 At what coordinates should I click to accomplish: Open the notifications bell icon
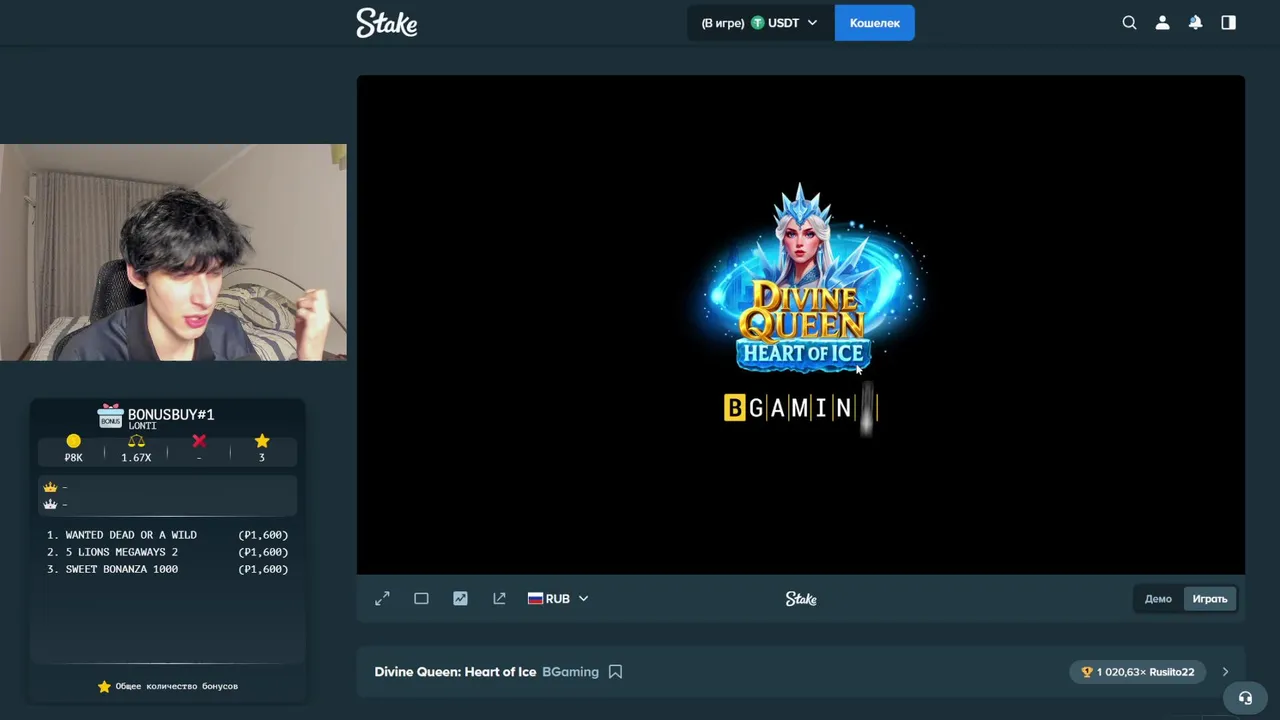click(x=1195, y=22)
